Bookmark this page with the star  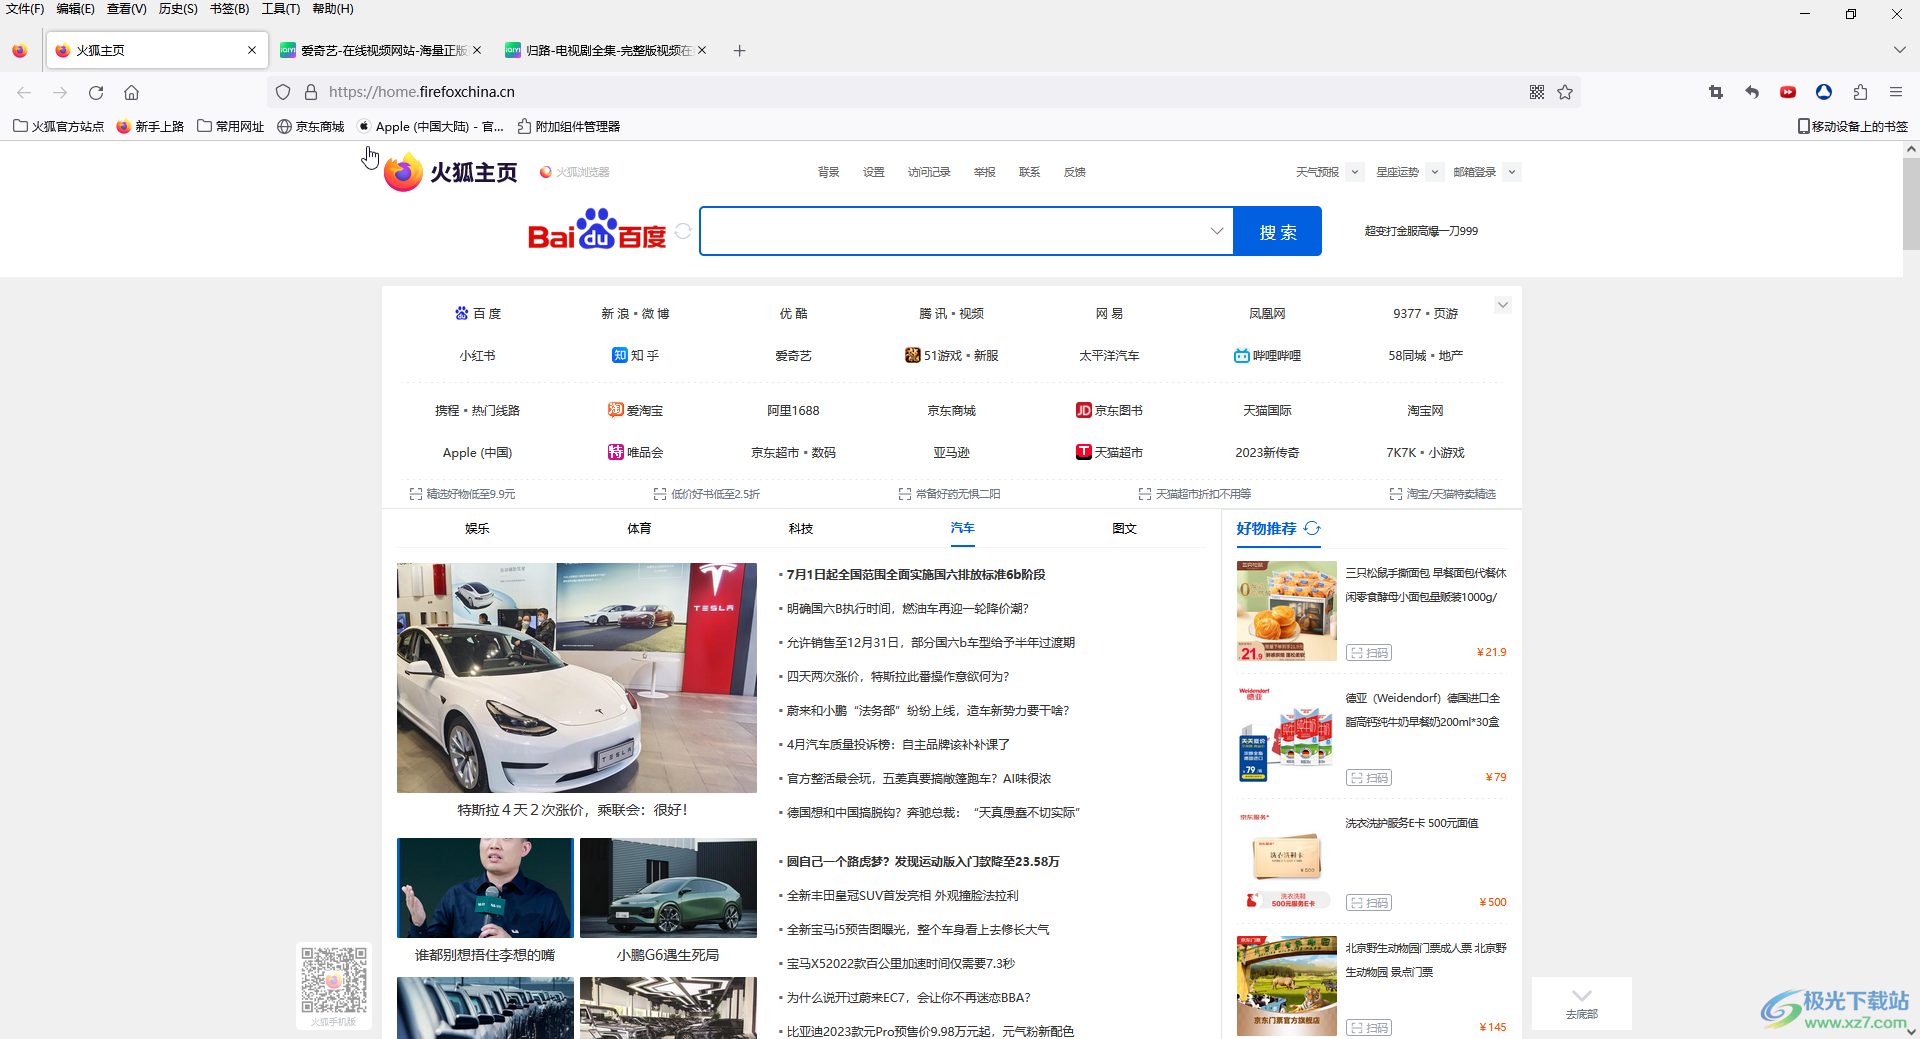click(x=1565, y=92)
